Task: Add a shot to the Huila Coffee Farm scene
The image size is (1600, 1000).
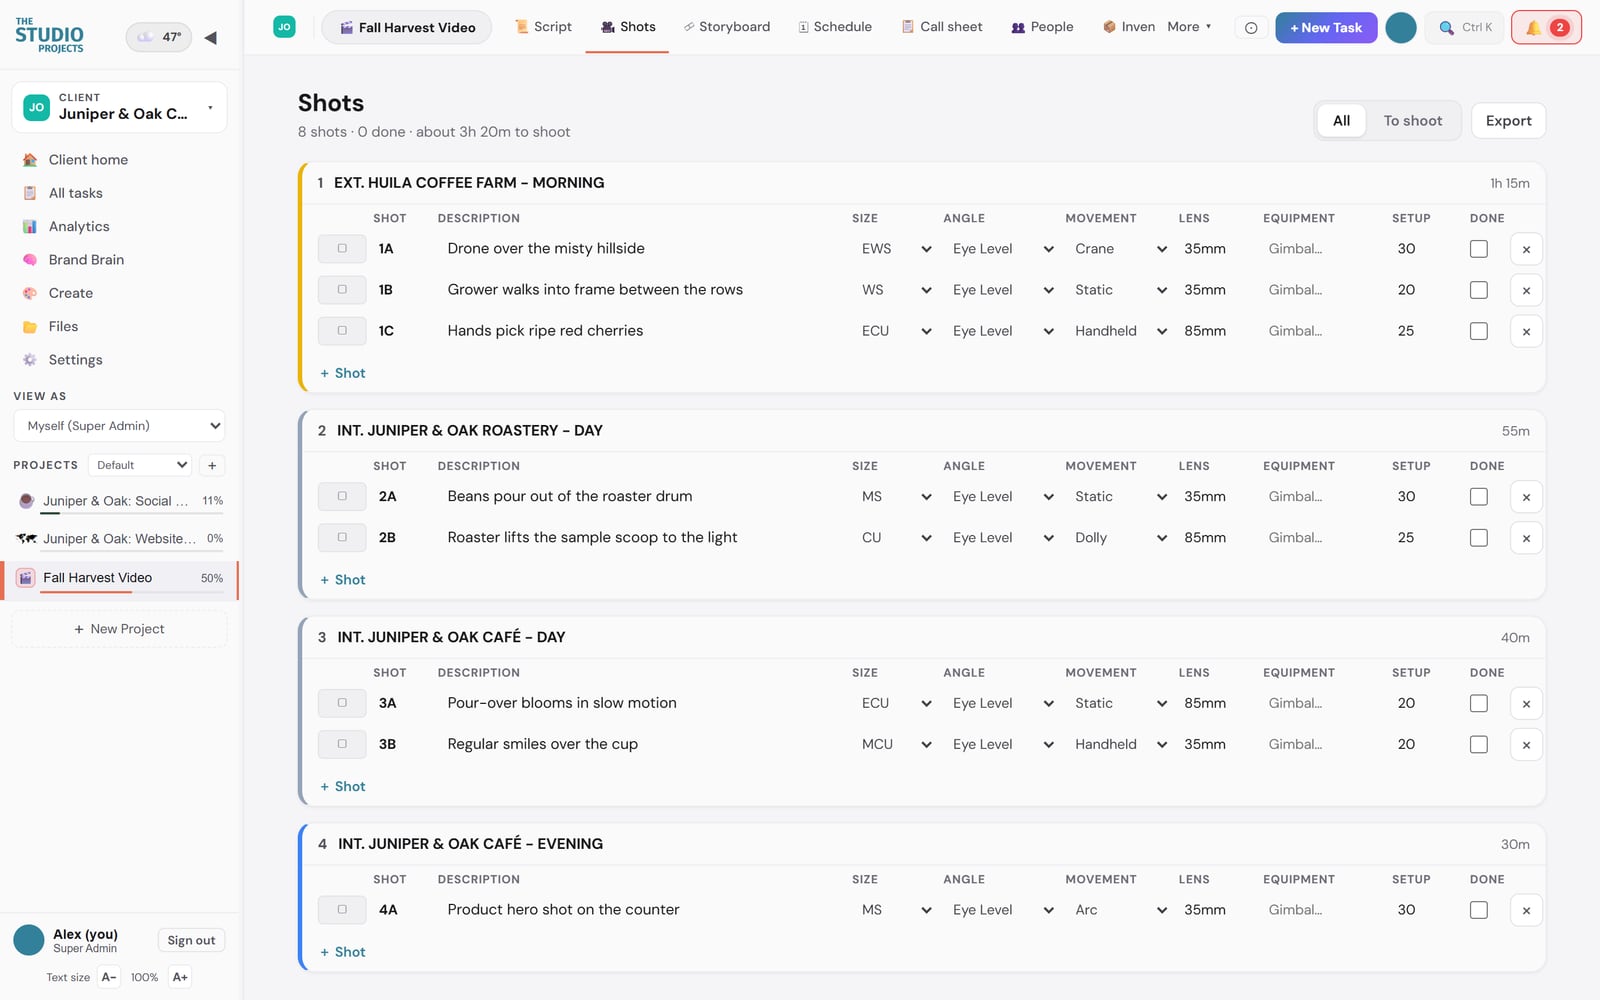Action: (342, 373)
